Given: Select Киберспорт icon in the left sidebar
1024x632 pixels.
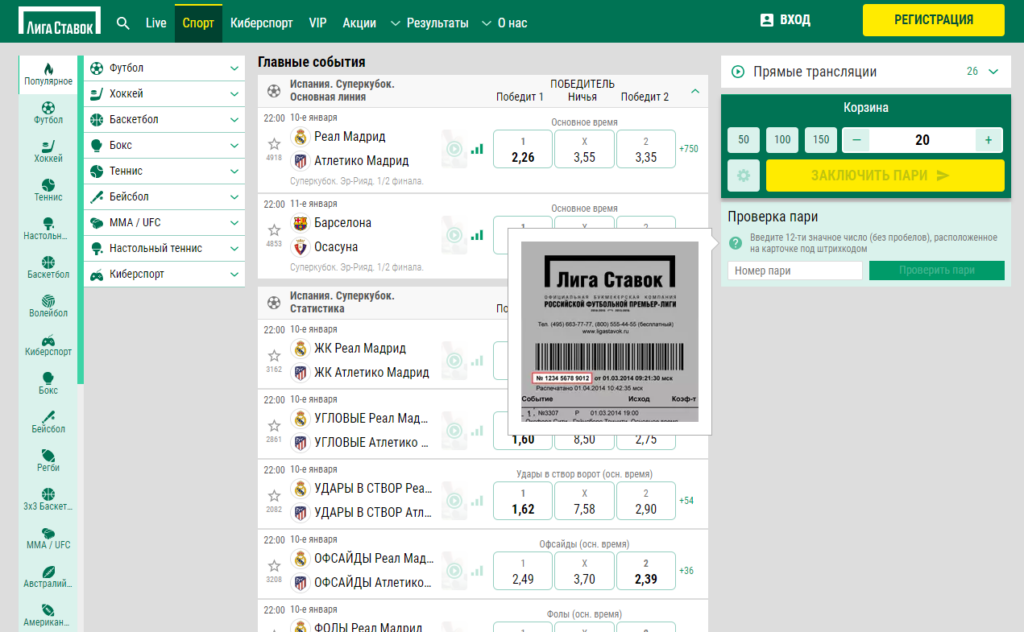Looking at the screenshot, I should click(48, 345).
